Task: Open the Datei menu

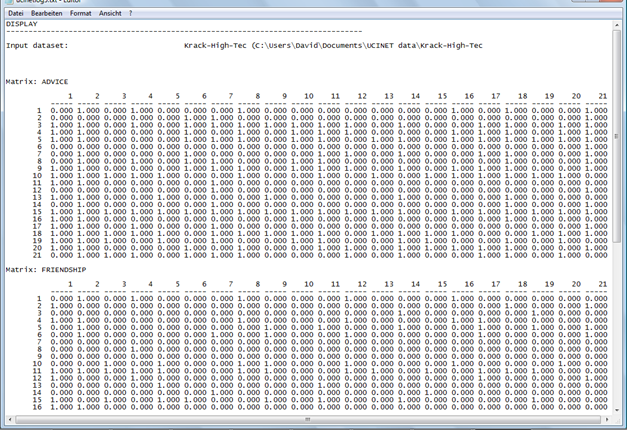Action: (16, 13)
